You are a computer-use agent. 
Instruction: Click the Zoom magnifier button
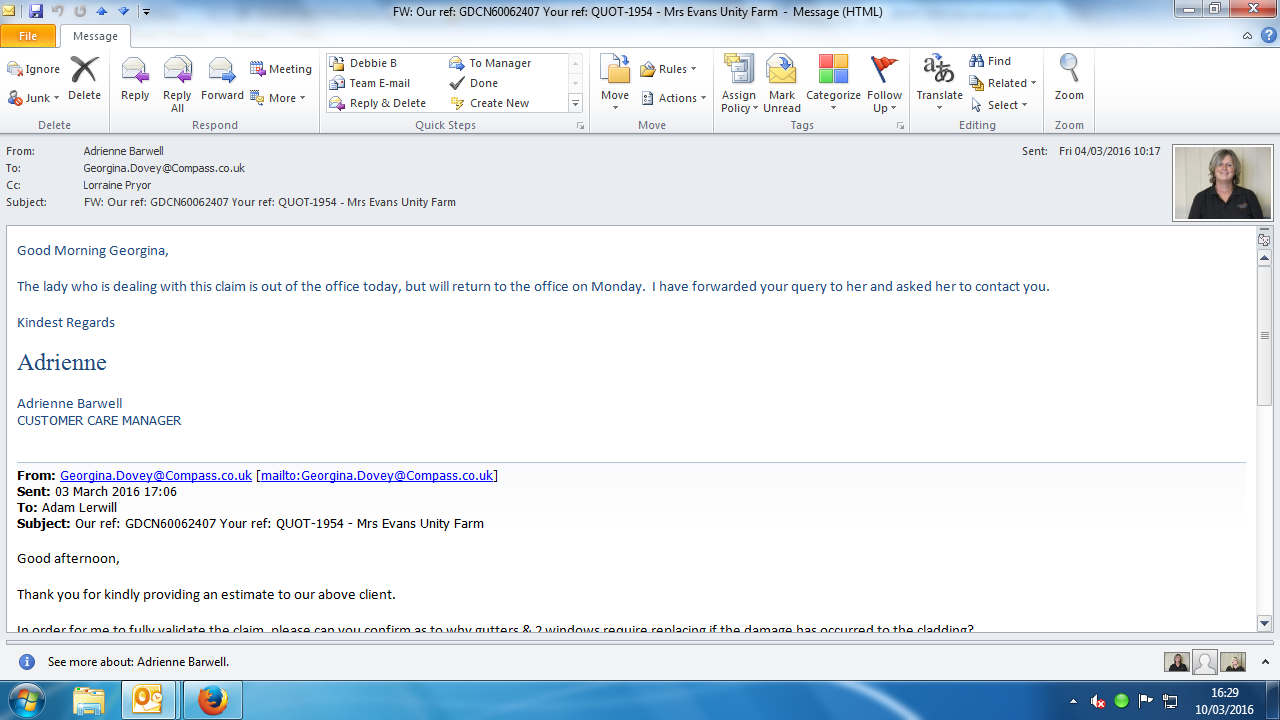1069,78
